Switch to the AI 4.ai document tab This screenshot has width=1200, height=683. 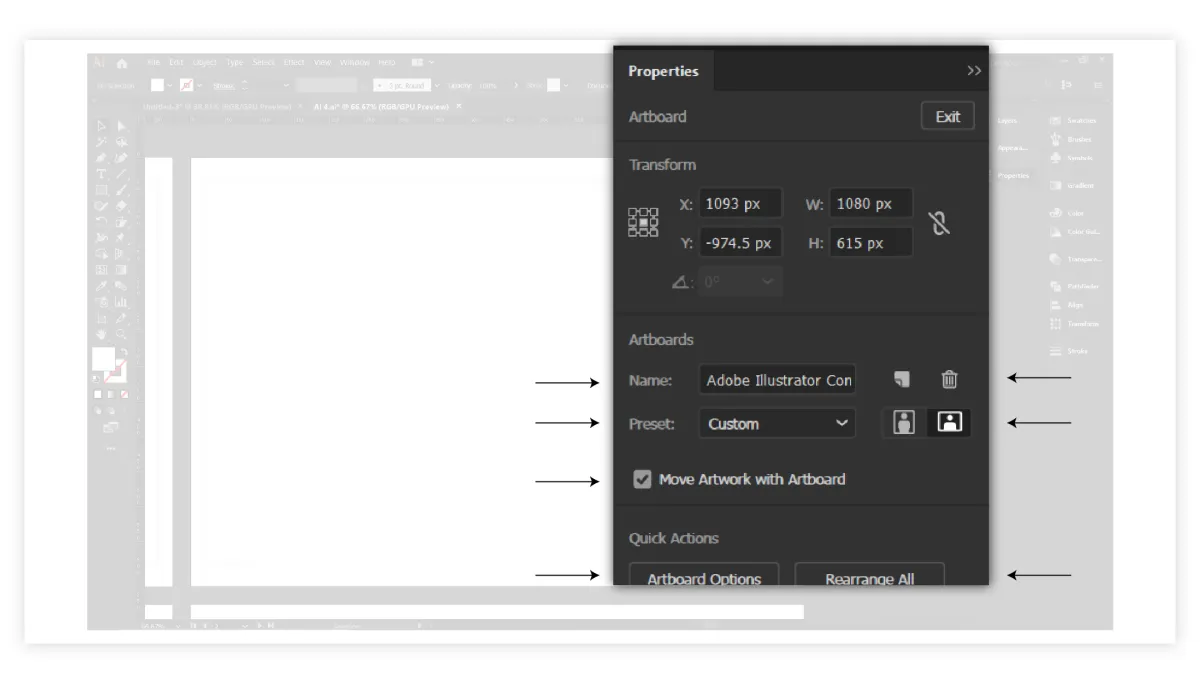(x=381, y=106)
